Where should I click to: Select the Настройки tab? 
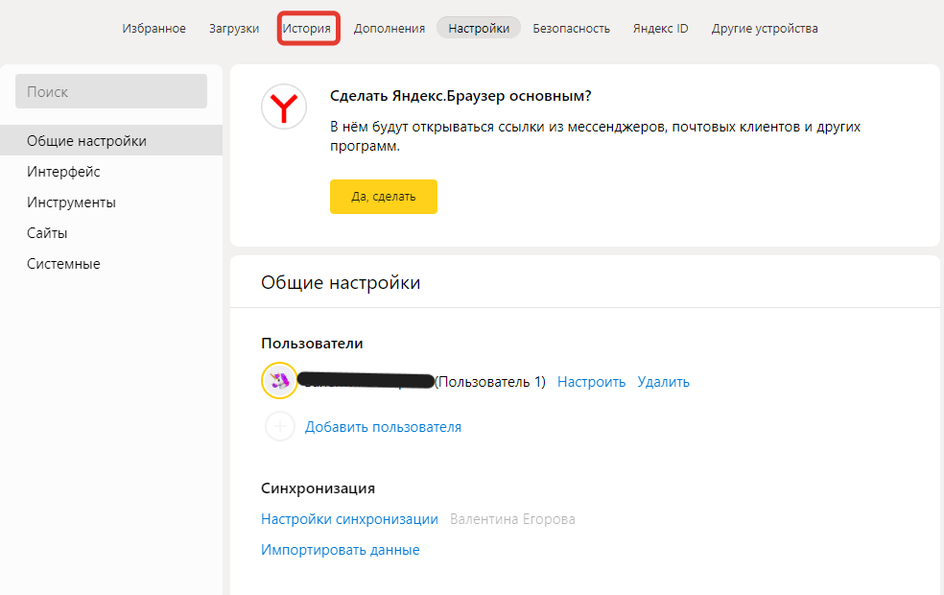click(479, 28)
